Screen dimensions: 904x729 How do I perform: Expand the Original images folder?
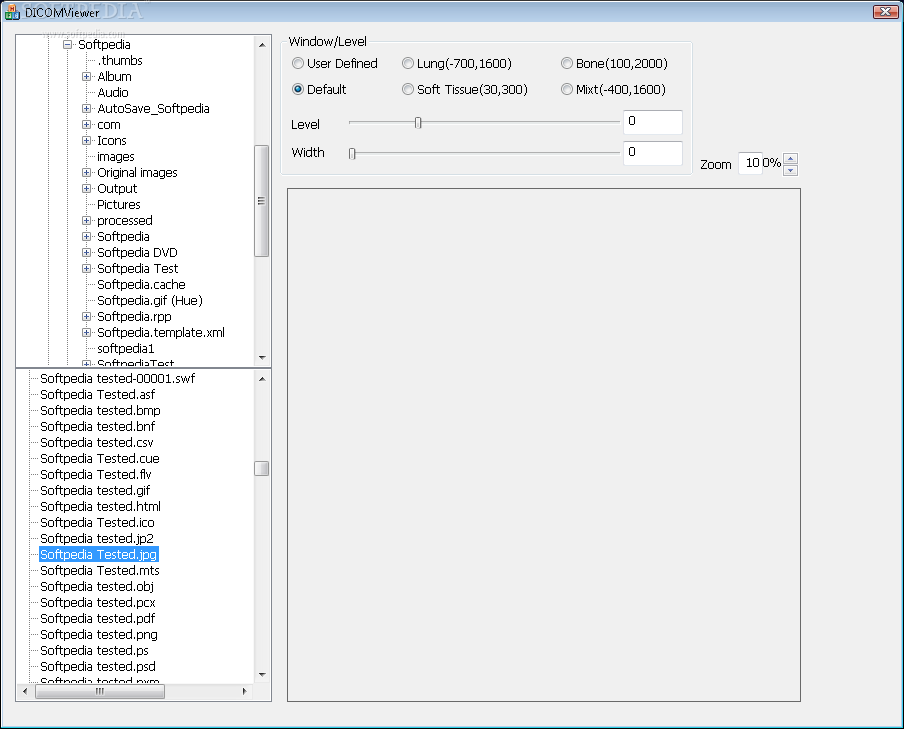(86, 172)
